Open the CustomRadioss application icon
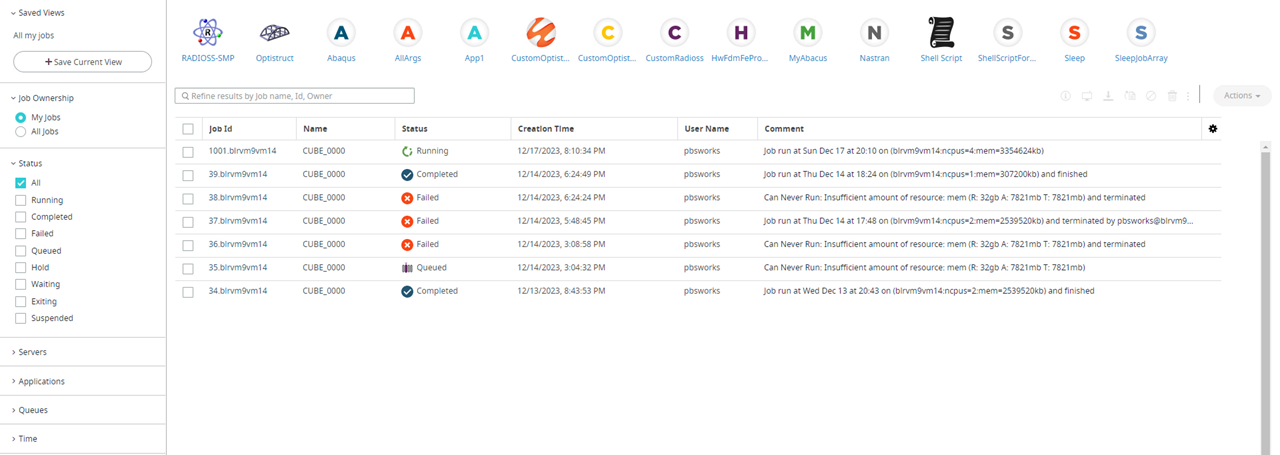 coord(674,33)
